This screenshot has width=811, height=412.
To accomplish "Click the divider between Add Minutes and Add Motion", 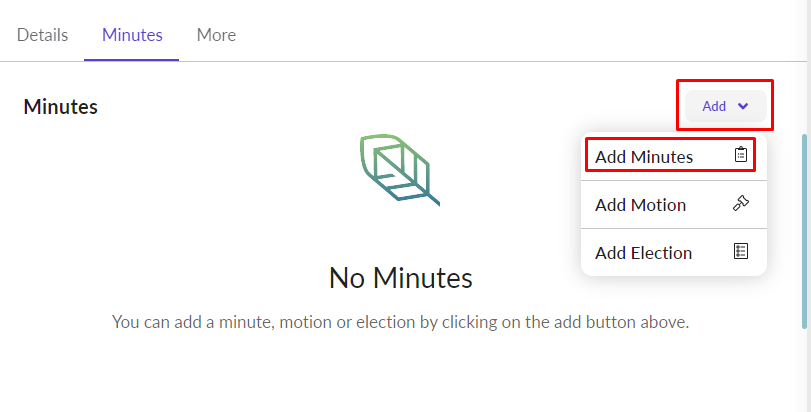I will (x=673, y=180).
